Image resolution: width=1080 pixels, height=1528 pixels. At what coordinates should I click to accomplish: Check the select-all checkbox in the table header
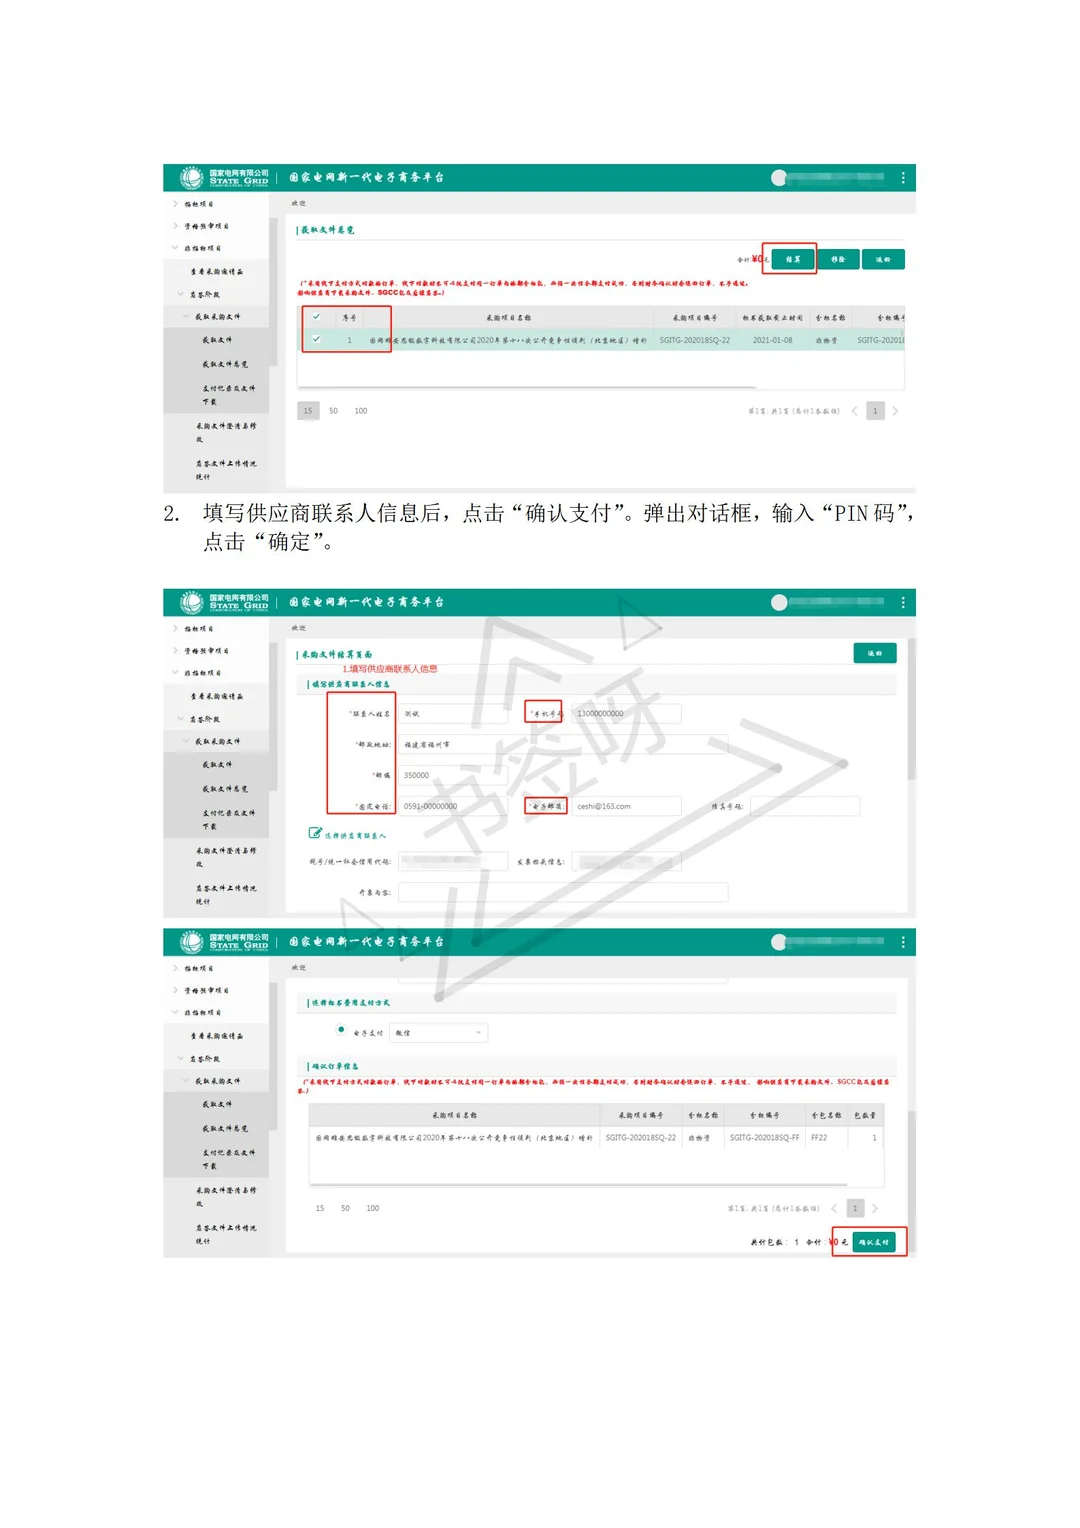click(315, 315)
